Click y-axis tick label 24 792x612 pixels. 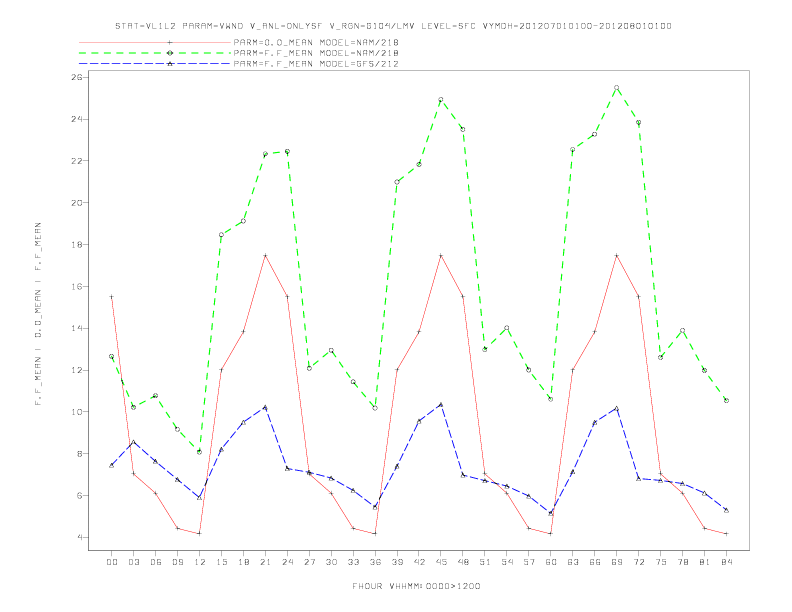pyautogui.click(x=77, y=119)
